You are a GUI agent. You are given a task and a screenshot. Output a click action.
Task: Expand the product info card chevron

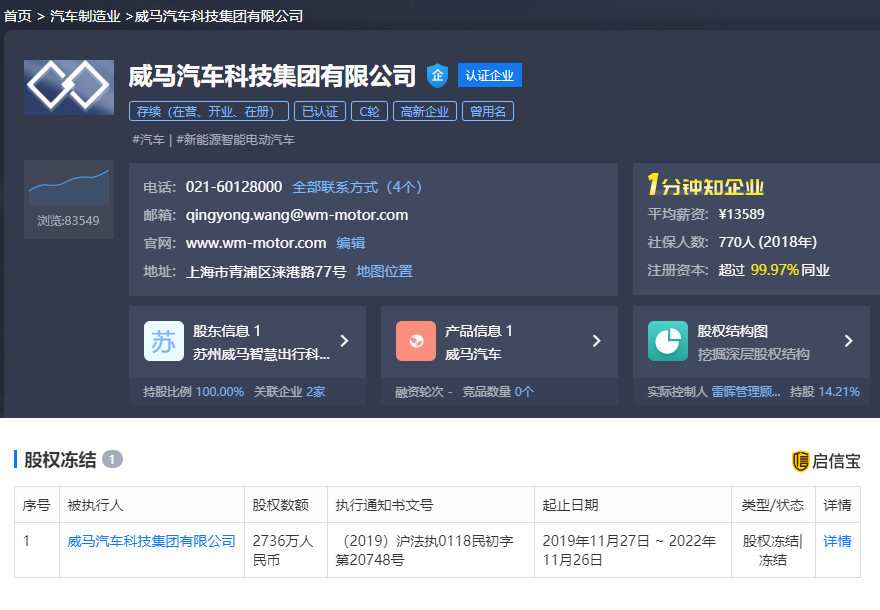pyautogui.click(x=597, y=341)
